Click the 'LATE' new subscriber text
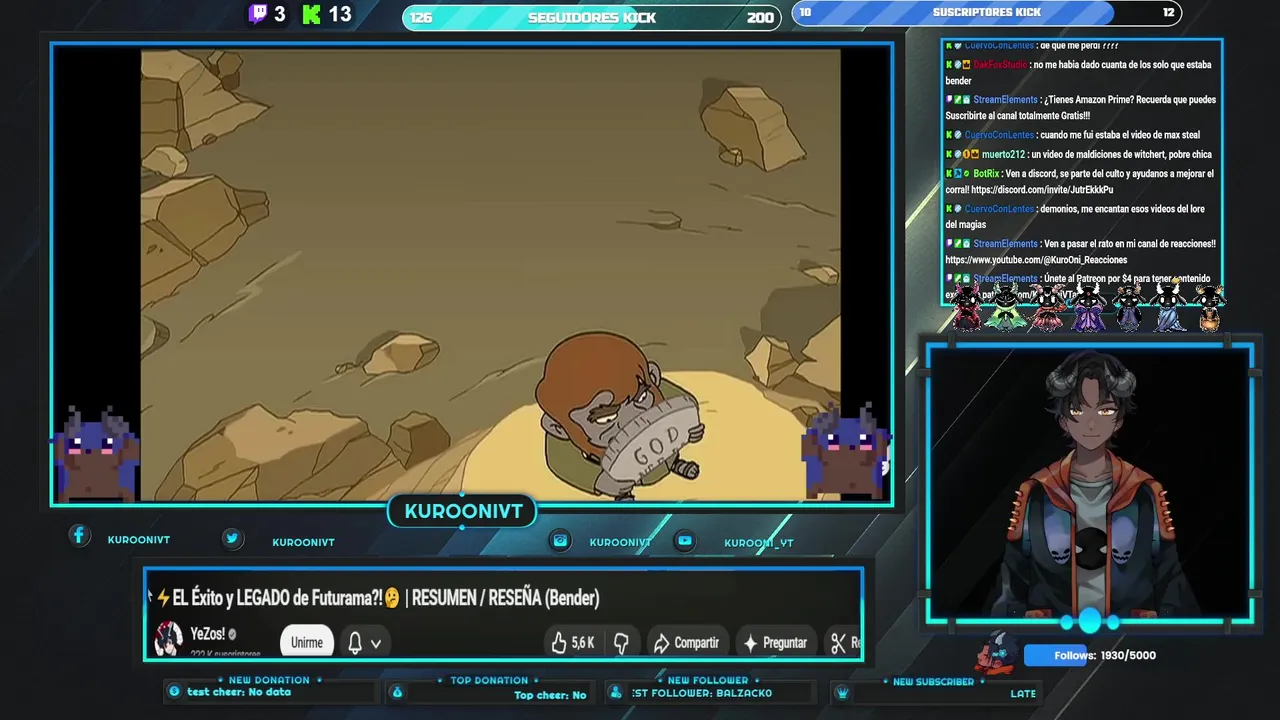Image resolution: width=1280 pixels, height=720 pixels. click(x=1023, y=693)
